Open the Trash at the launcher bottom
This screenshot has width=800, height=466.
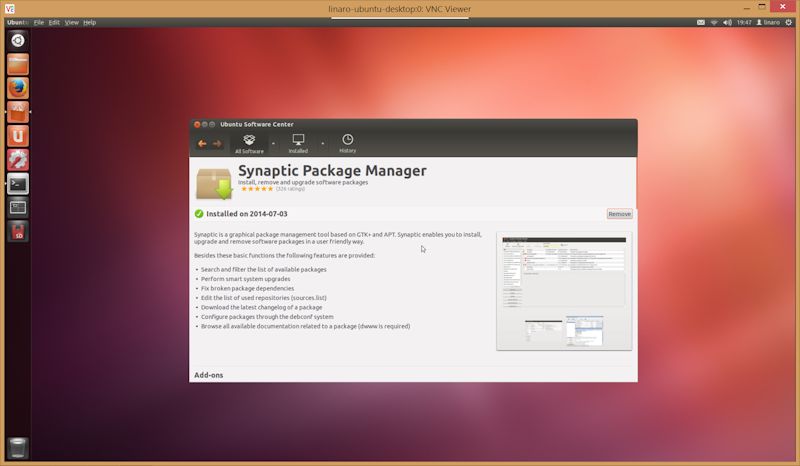click(x=18, y=448)
